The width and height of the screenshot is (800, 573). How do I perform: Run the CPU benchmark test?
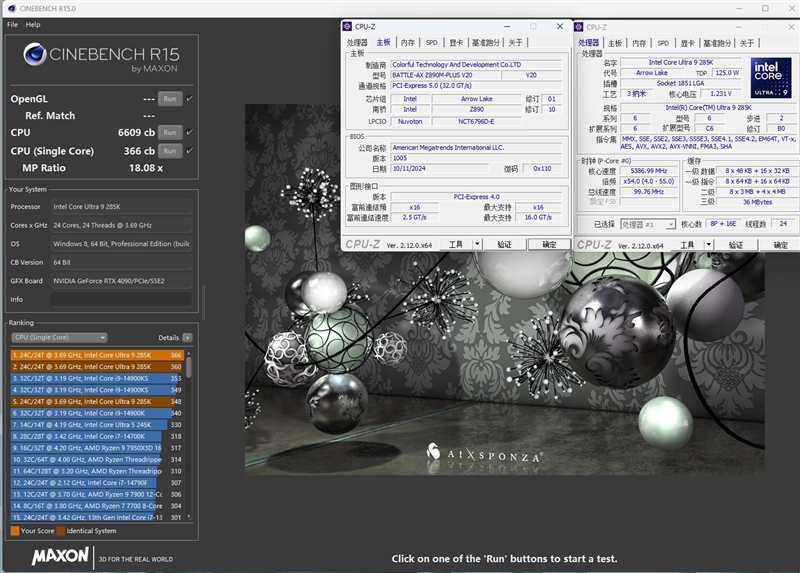tap(170, 132)
